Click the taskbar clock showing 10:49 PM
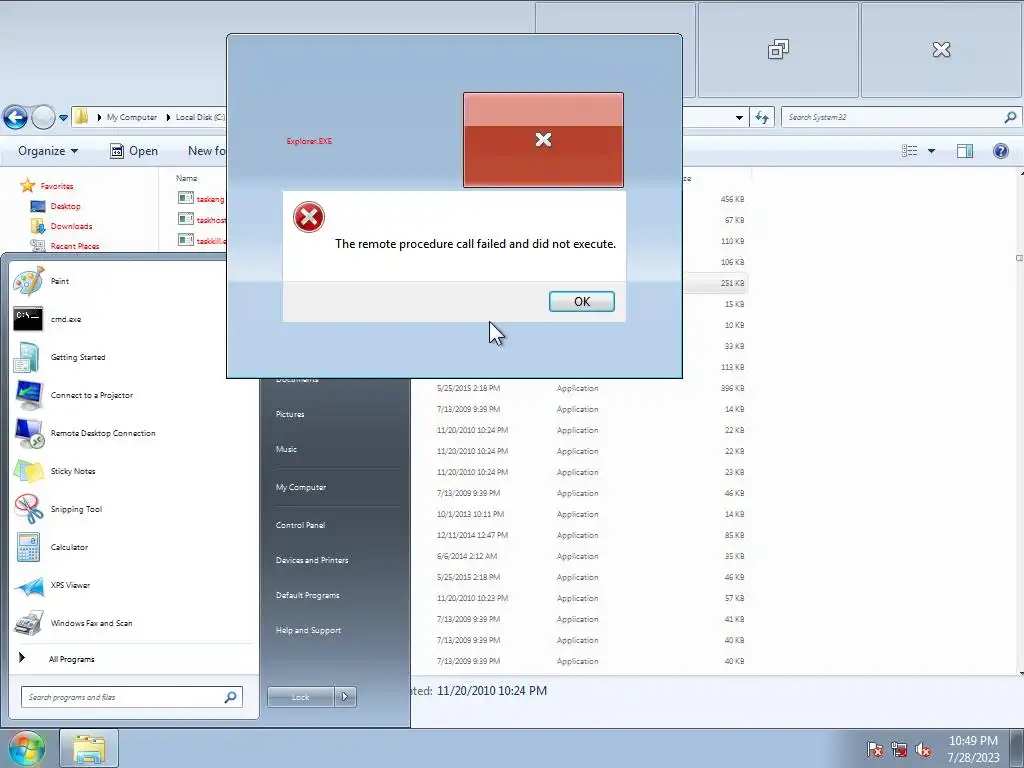This screenshot has height=768, width=1024. click(x=973, y=749)
